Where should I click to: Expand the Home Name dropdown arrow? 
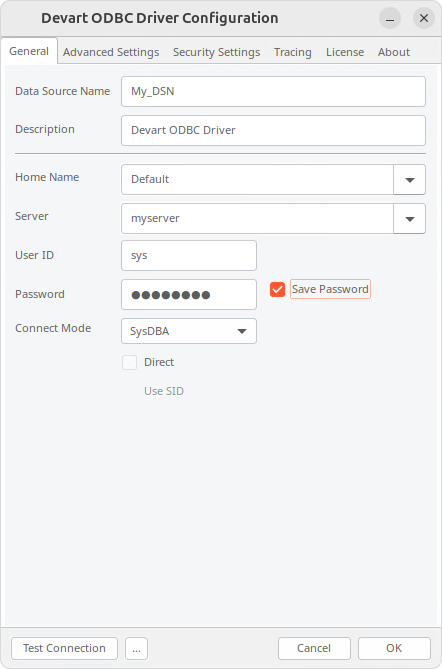(410, 180)
